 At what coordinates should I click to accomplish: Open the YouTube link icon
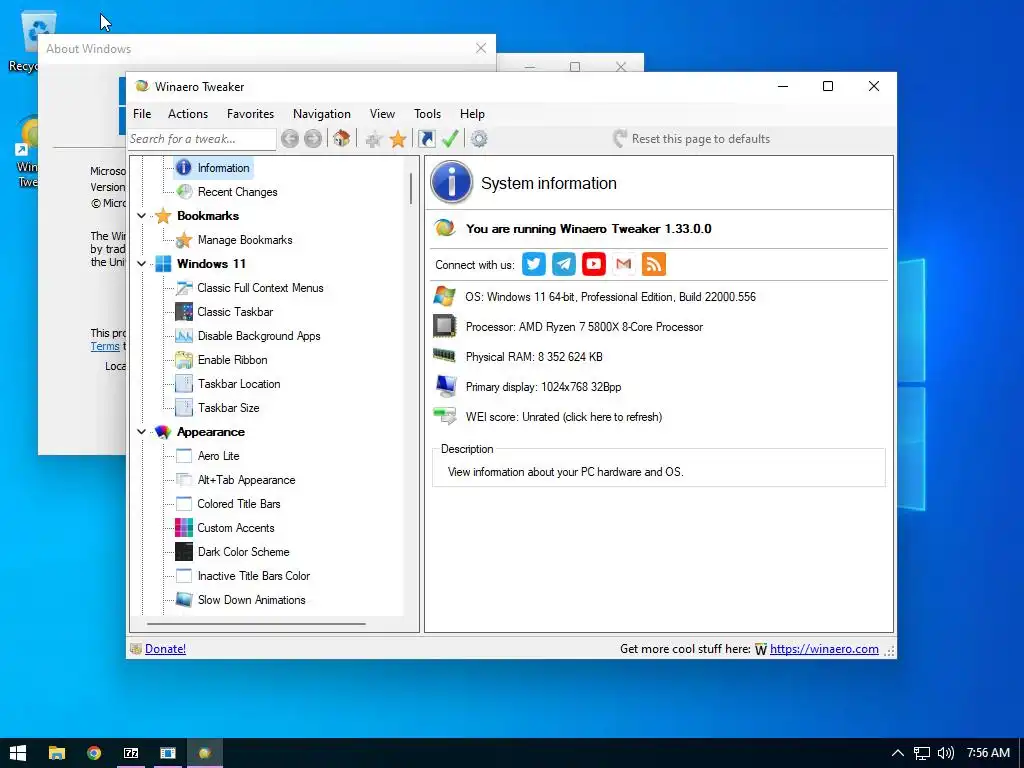[x=594, y=264]
